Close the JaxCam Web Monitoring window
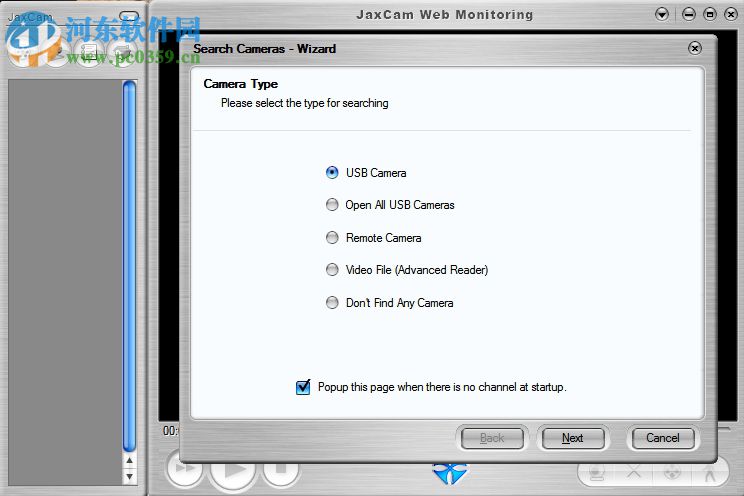Screen dimensions: 744x496 click(x=731, y=14)
